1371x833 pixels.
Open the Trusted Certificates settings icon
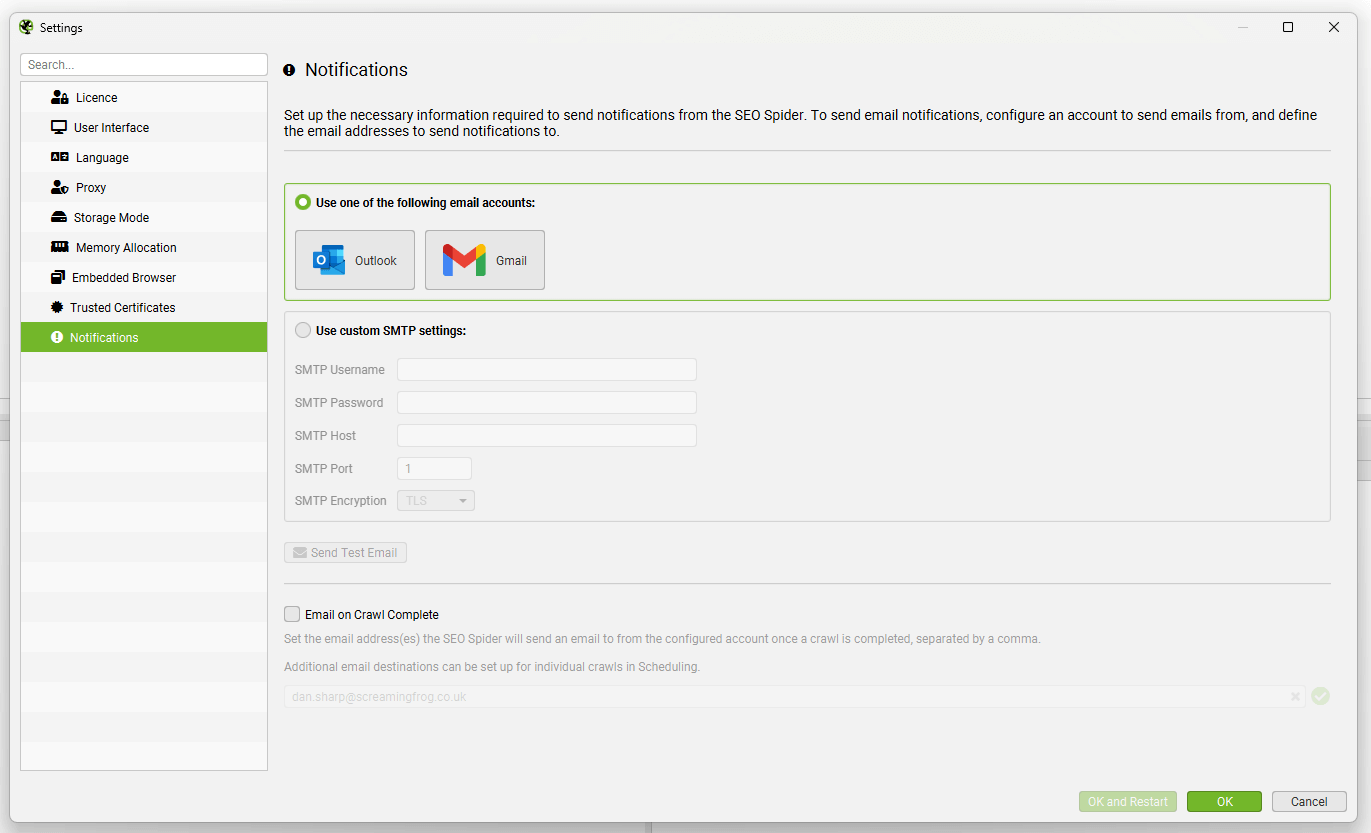pos(59,307)
